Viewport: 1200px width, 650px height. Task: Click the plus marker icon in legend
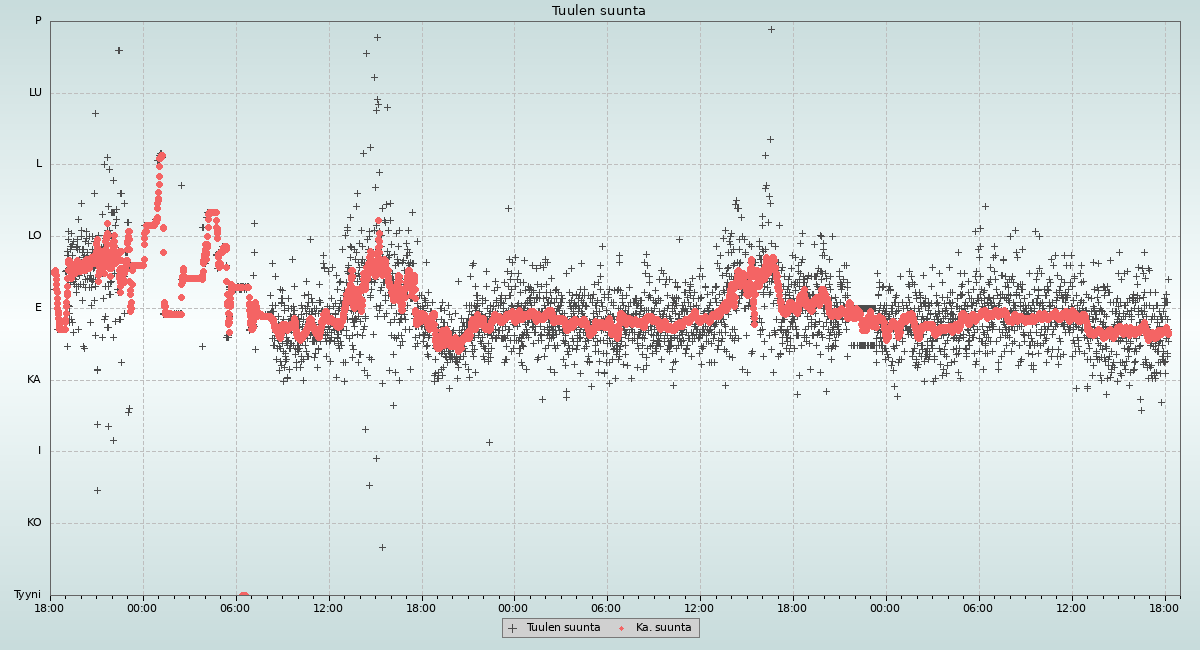click(513, 628)
